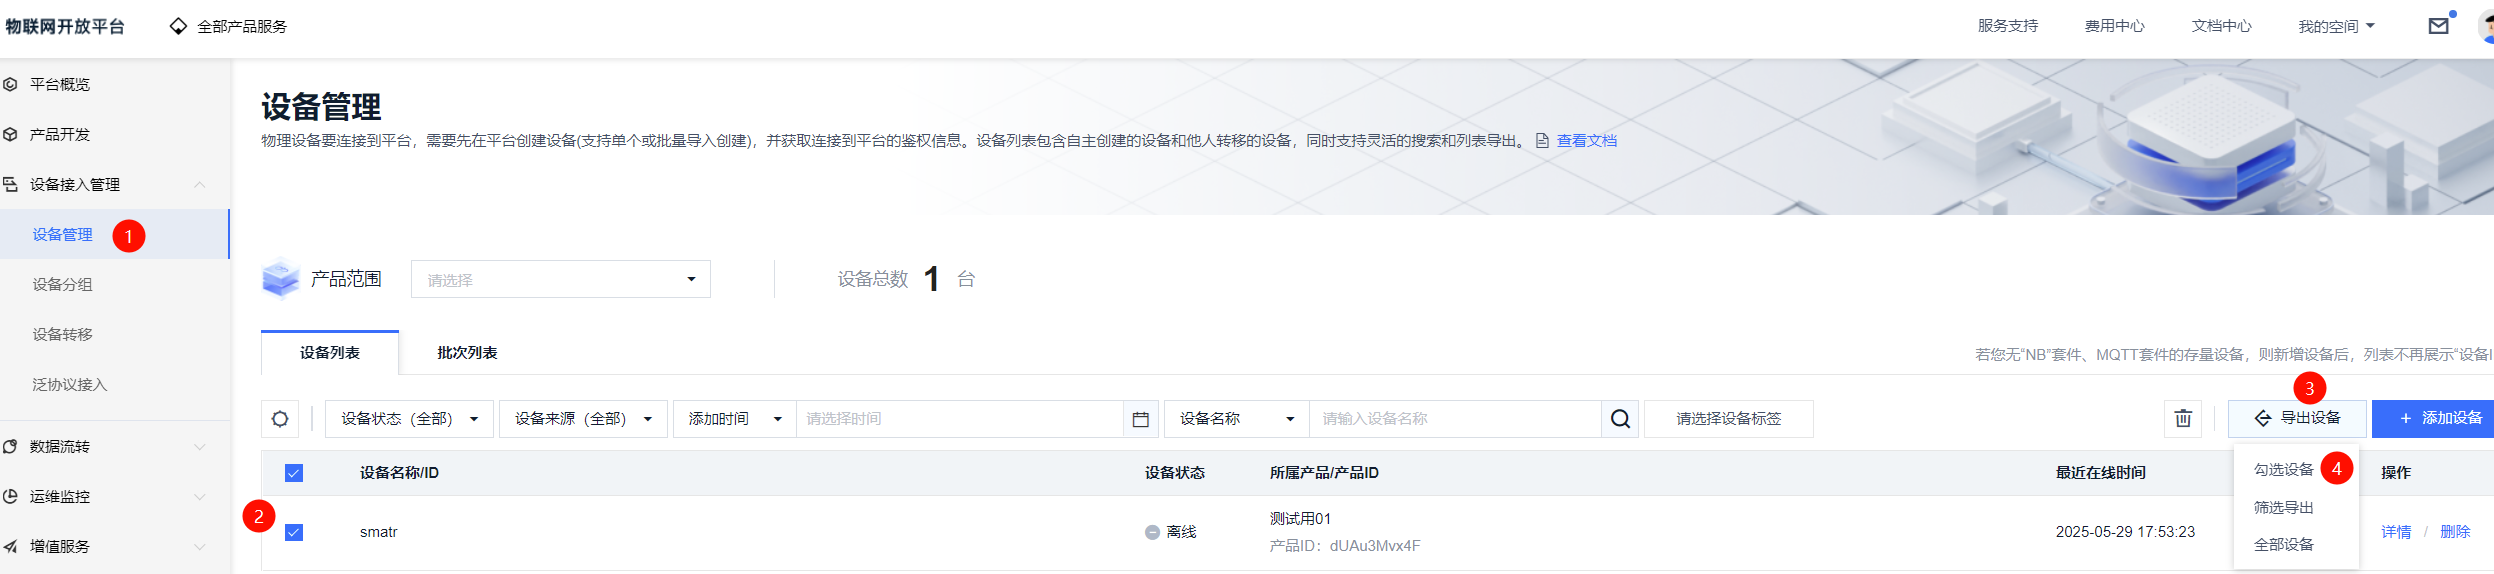This screenshot has height=574, width=2494.
Task: Click the 最近在线时间 column header
Action: [x=2100, y=473]
